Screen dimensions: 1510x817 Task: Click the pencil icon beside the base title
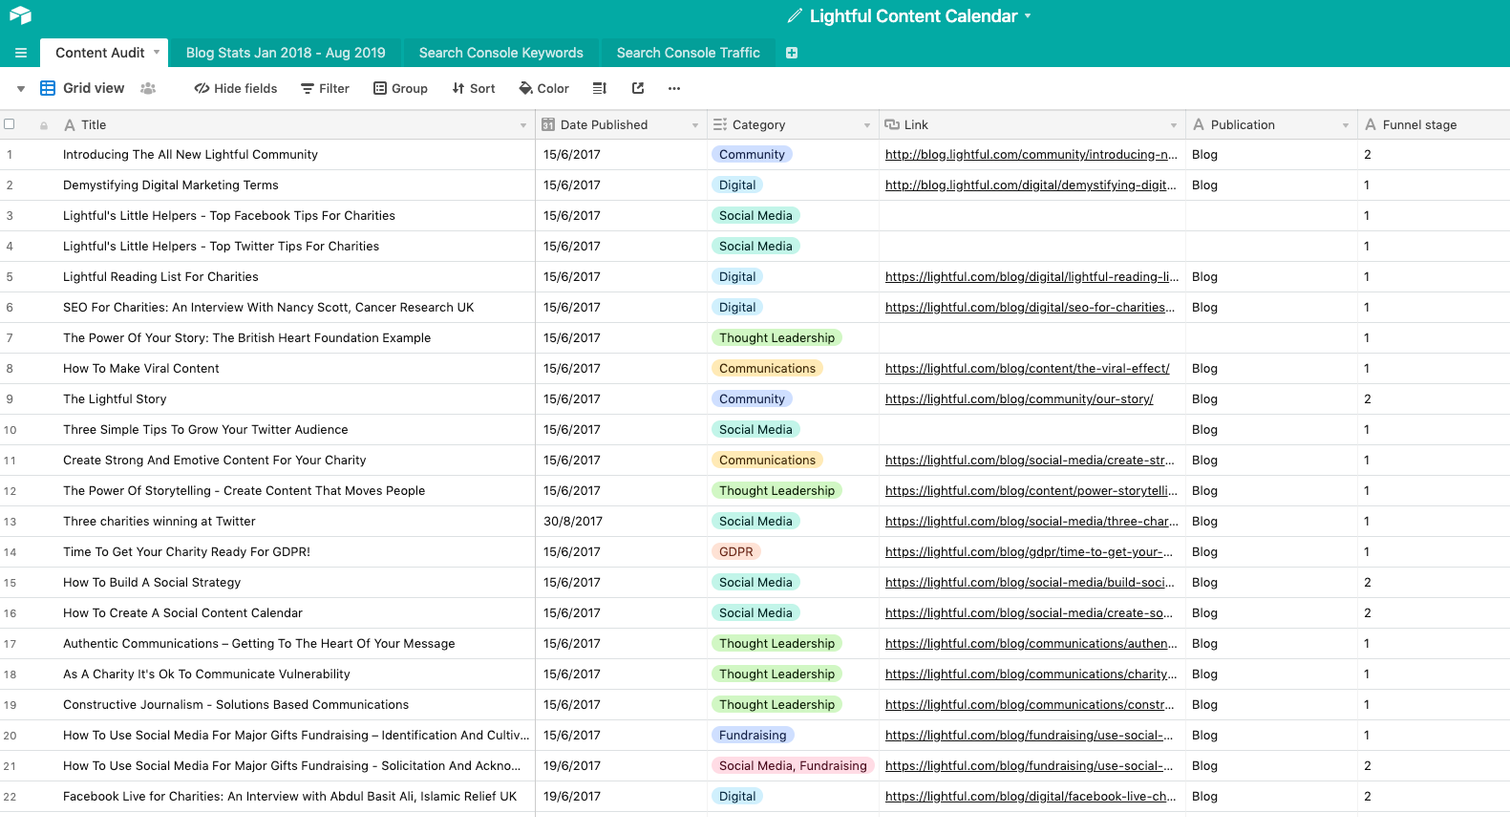(795, 16)
